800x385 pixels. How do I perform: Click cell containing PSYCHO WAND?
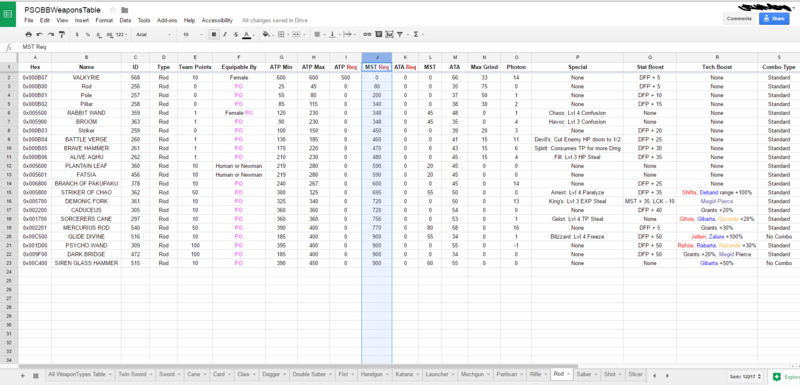point(86,245)
